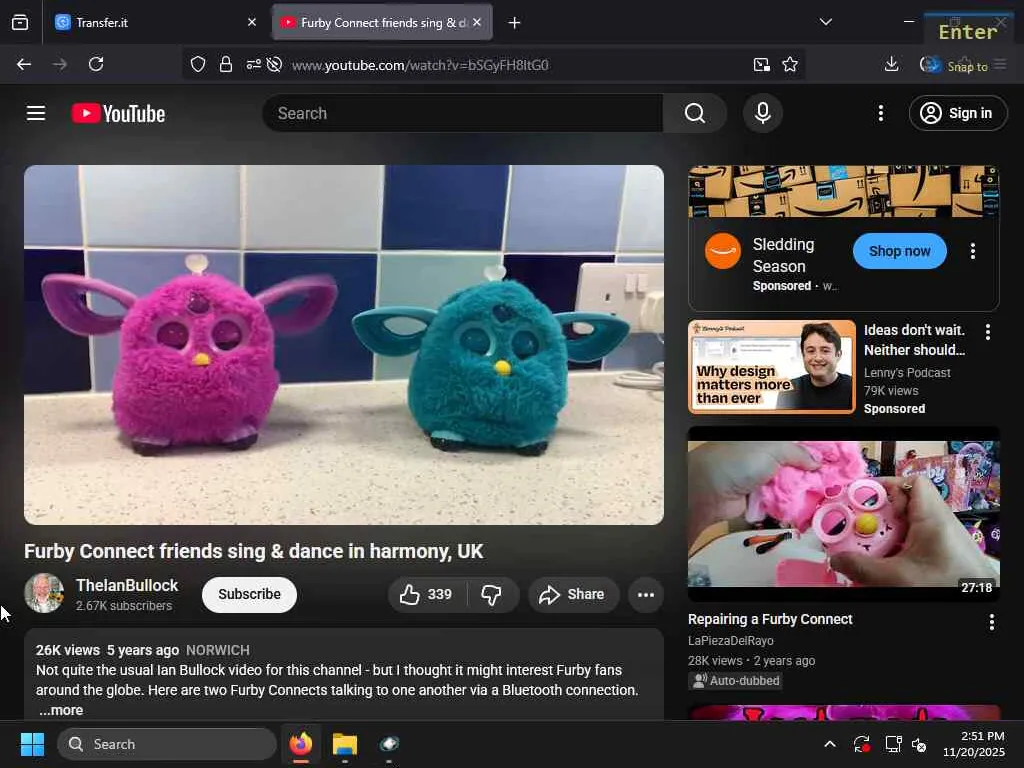Open the browser downloads panel

(x=891, y=64)
